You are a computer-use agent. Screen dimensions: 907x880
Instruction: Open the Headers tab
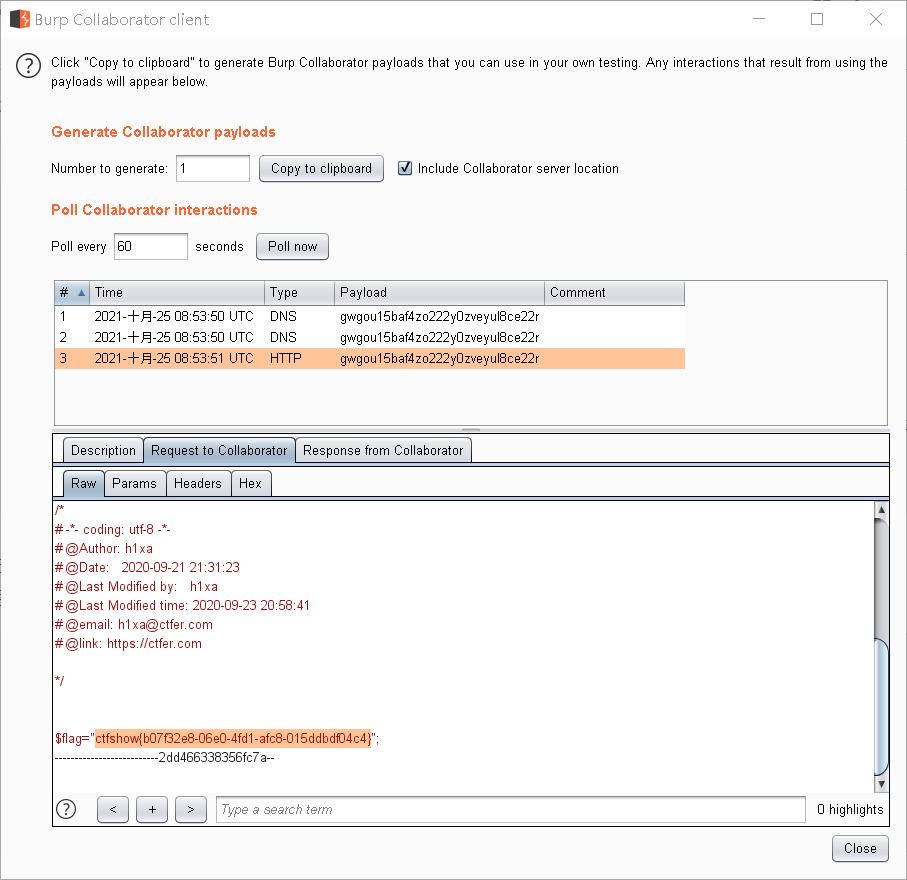(198, 483)
